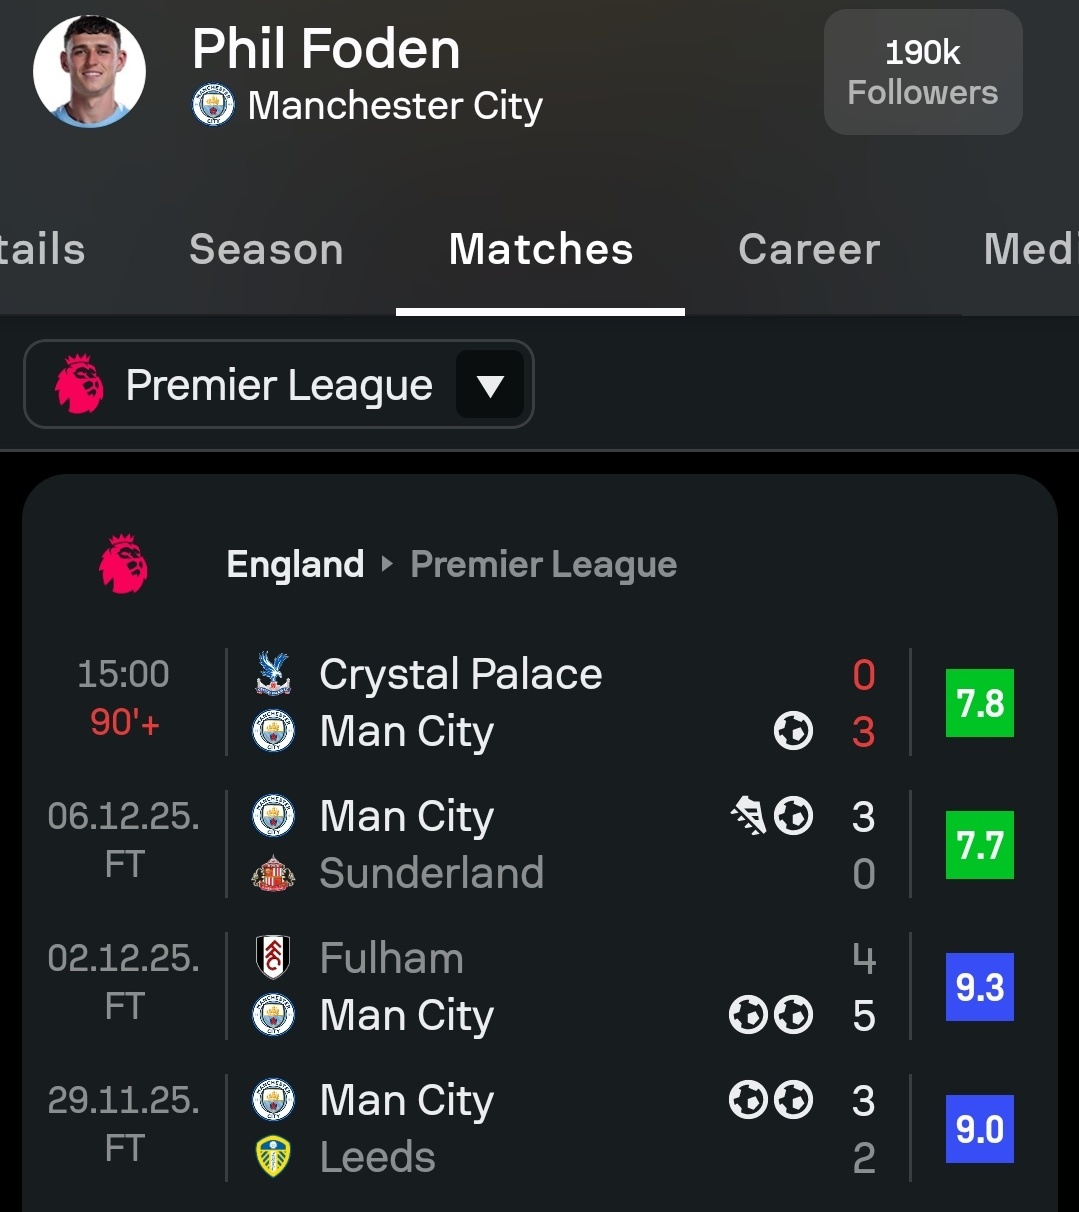Screen dimensions: 1079x1212
Task: Open the player profile photo
Action: coord(89,71)
